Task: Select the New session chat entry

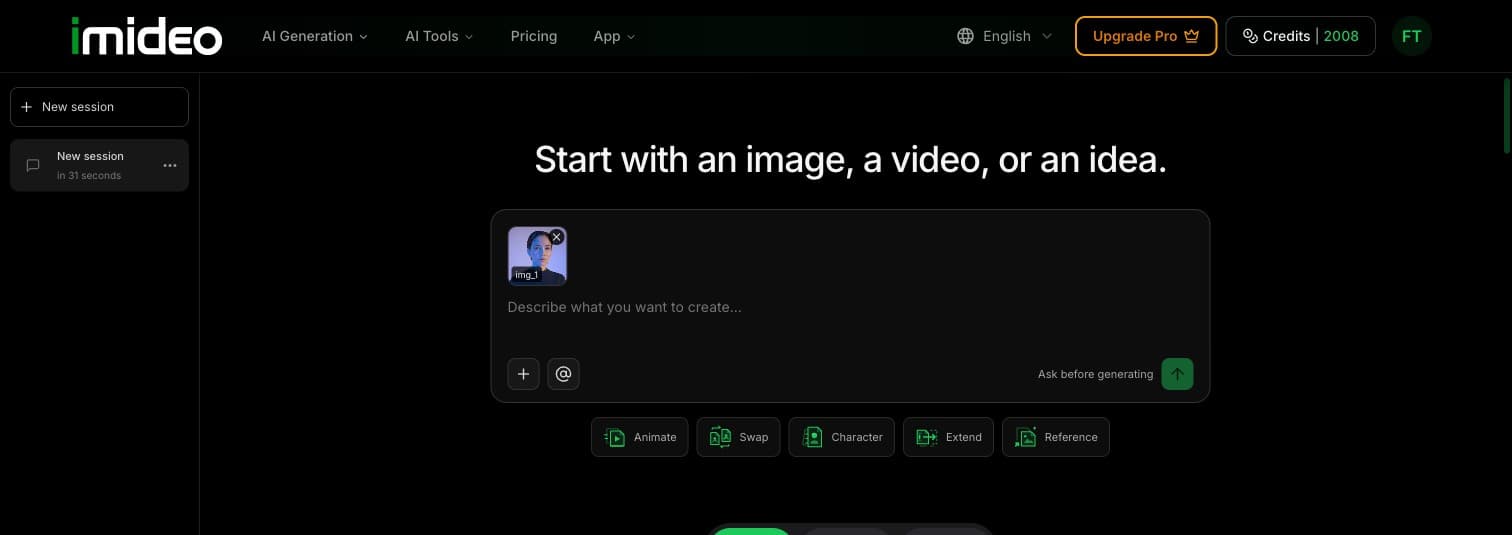Action: coord(99,165)
